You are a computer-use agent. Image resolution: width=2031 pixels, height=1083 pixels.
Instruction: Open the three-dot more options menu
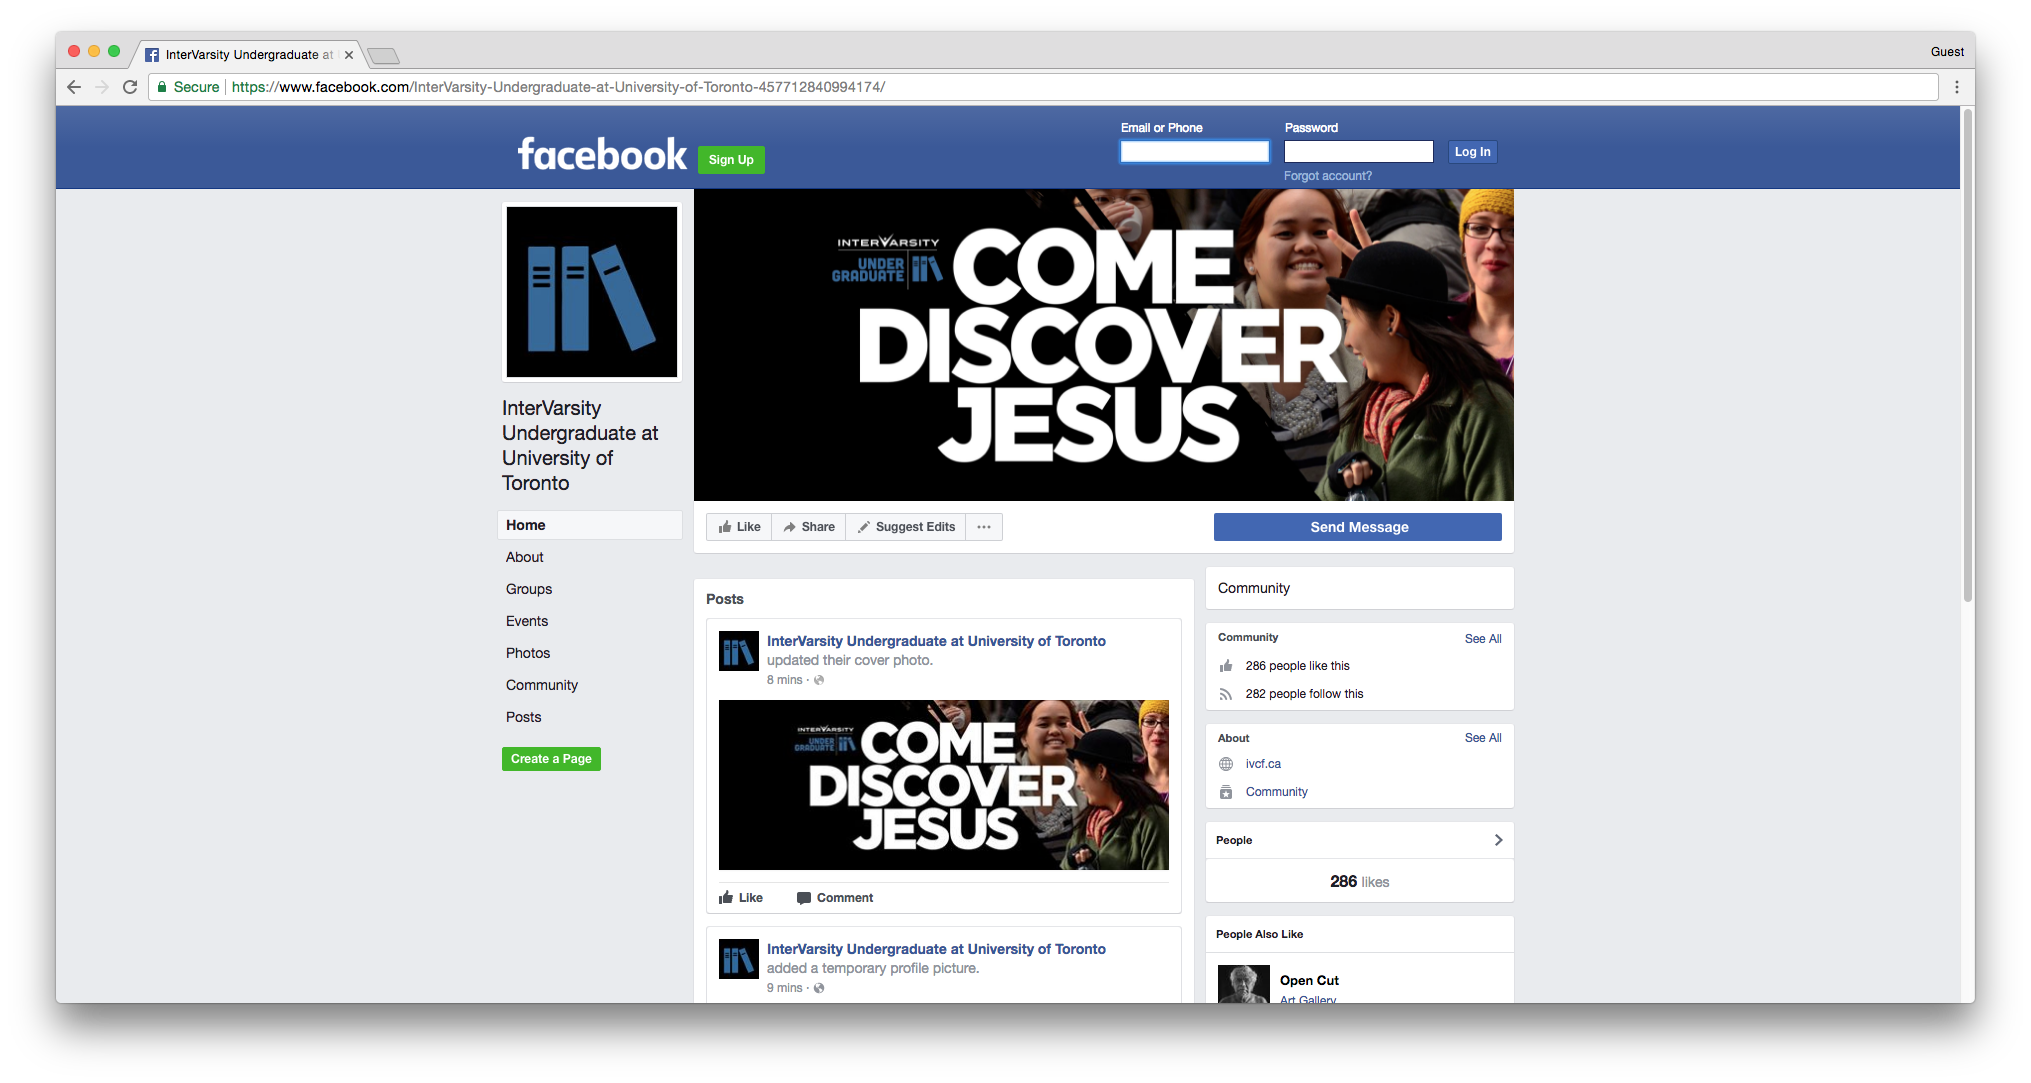tap(984, 527)
